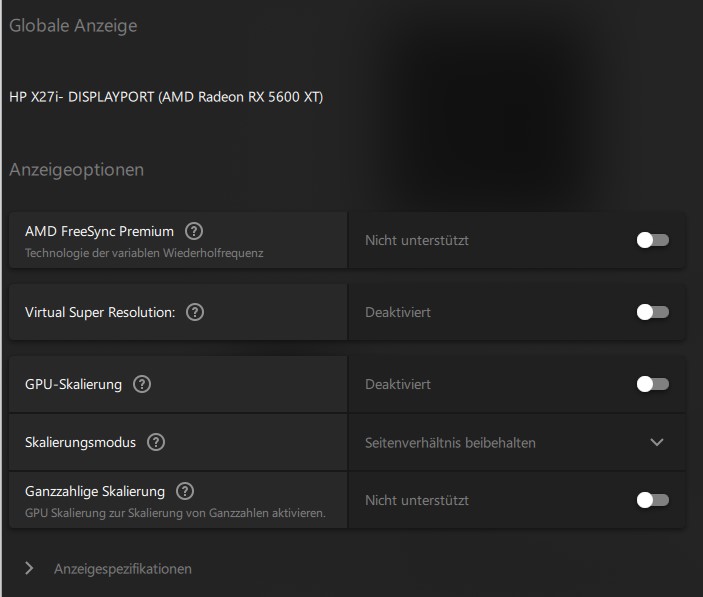This screenshot has width=703, height=597.
Task: Enable the Virtual Super Resolution switch
Action: tap(653, 312)
